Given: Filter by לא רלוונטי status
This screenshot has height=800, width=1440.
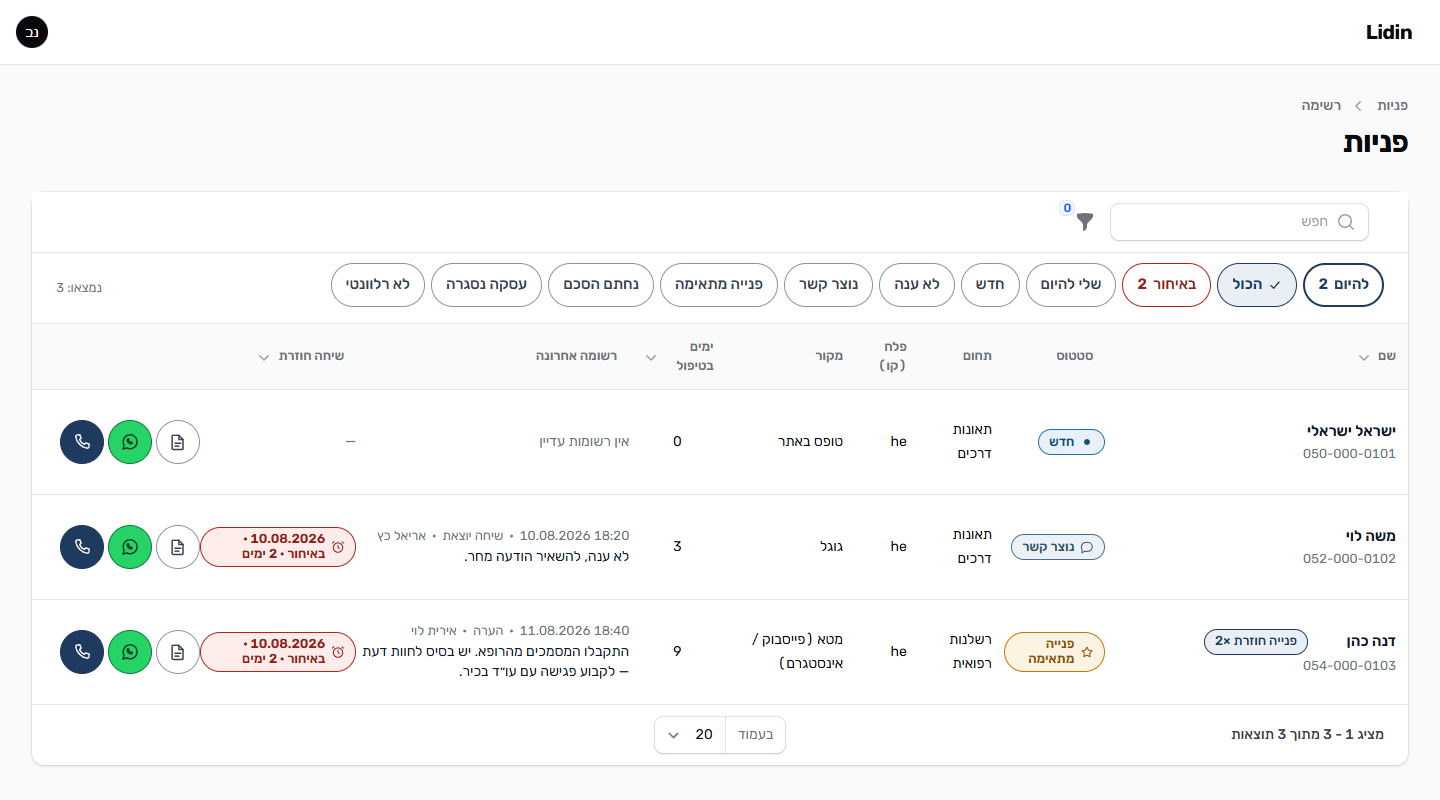Looking at the screenshot, I should coord(378,285).
